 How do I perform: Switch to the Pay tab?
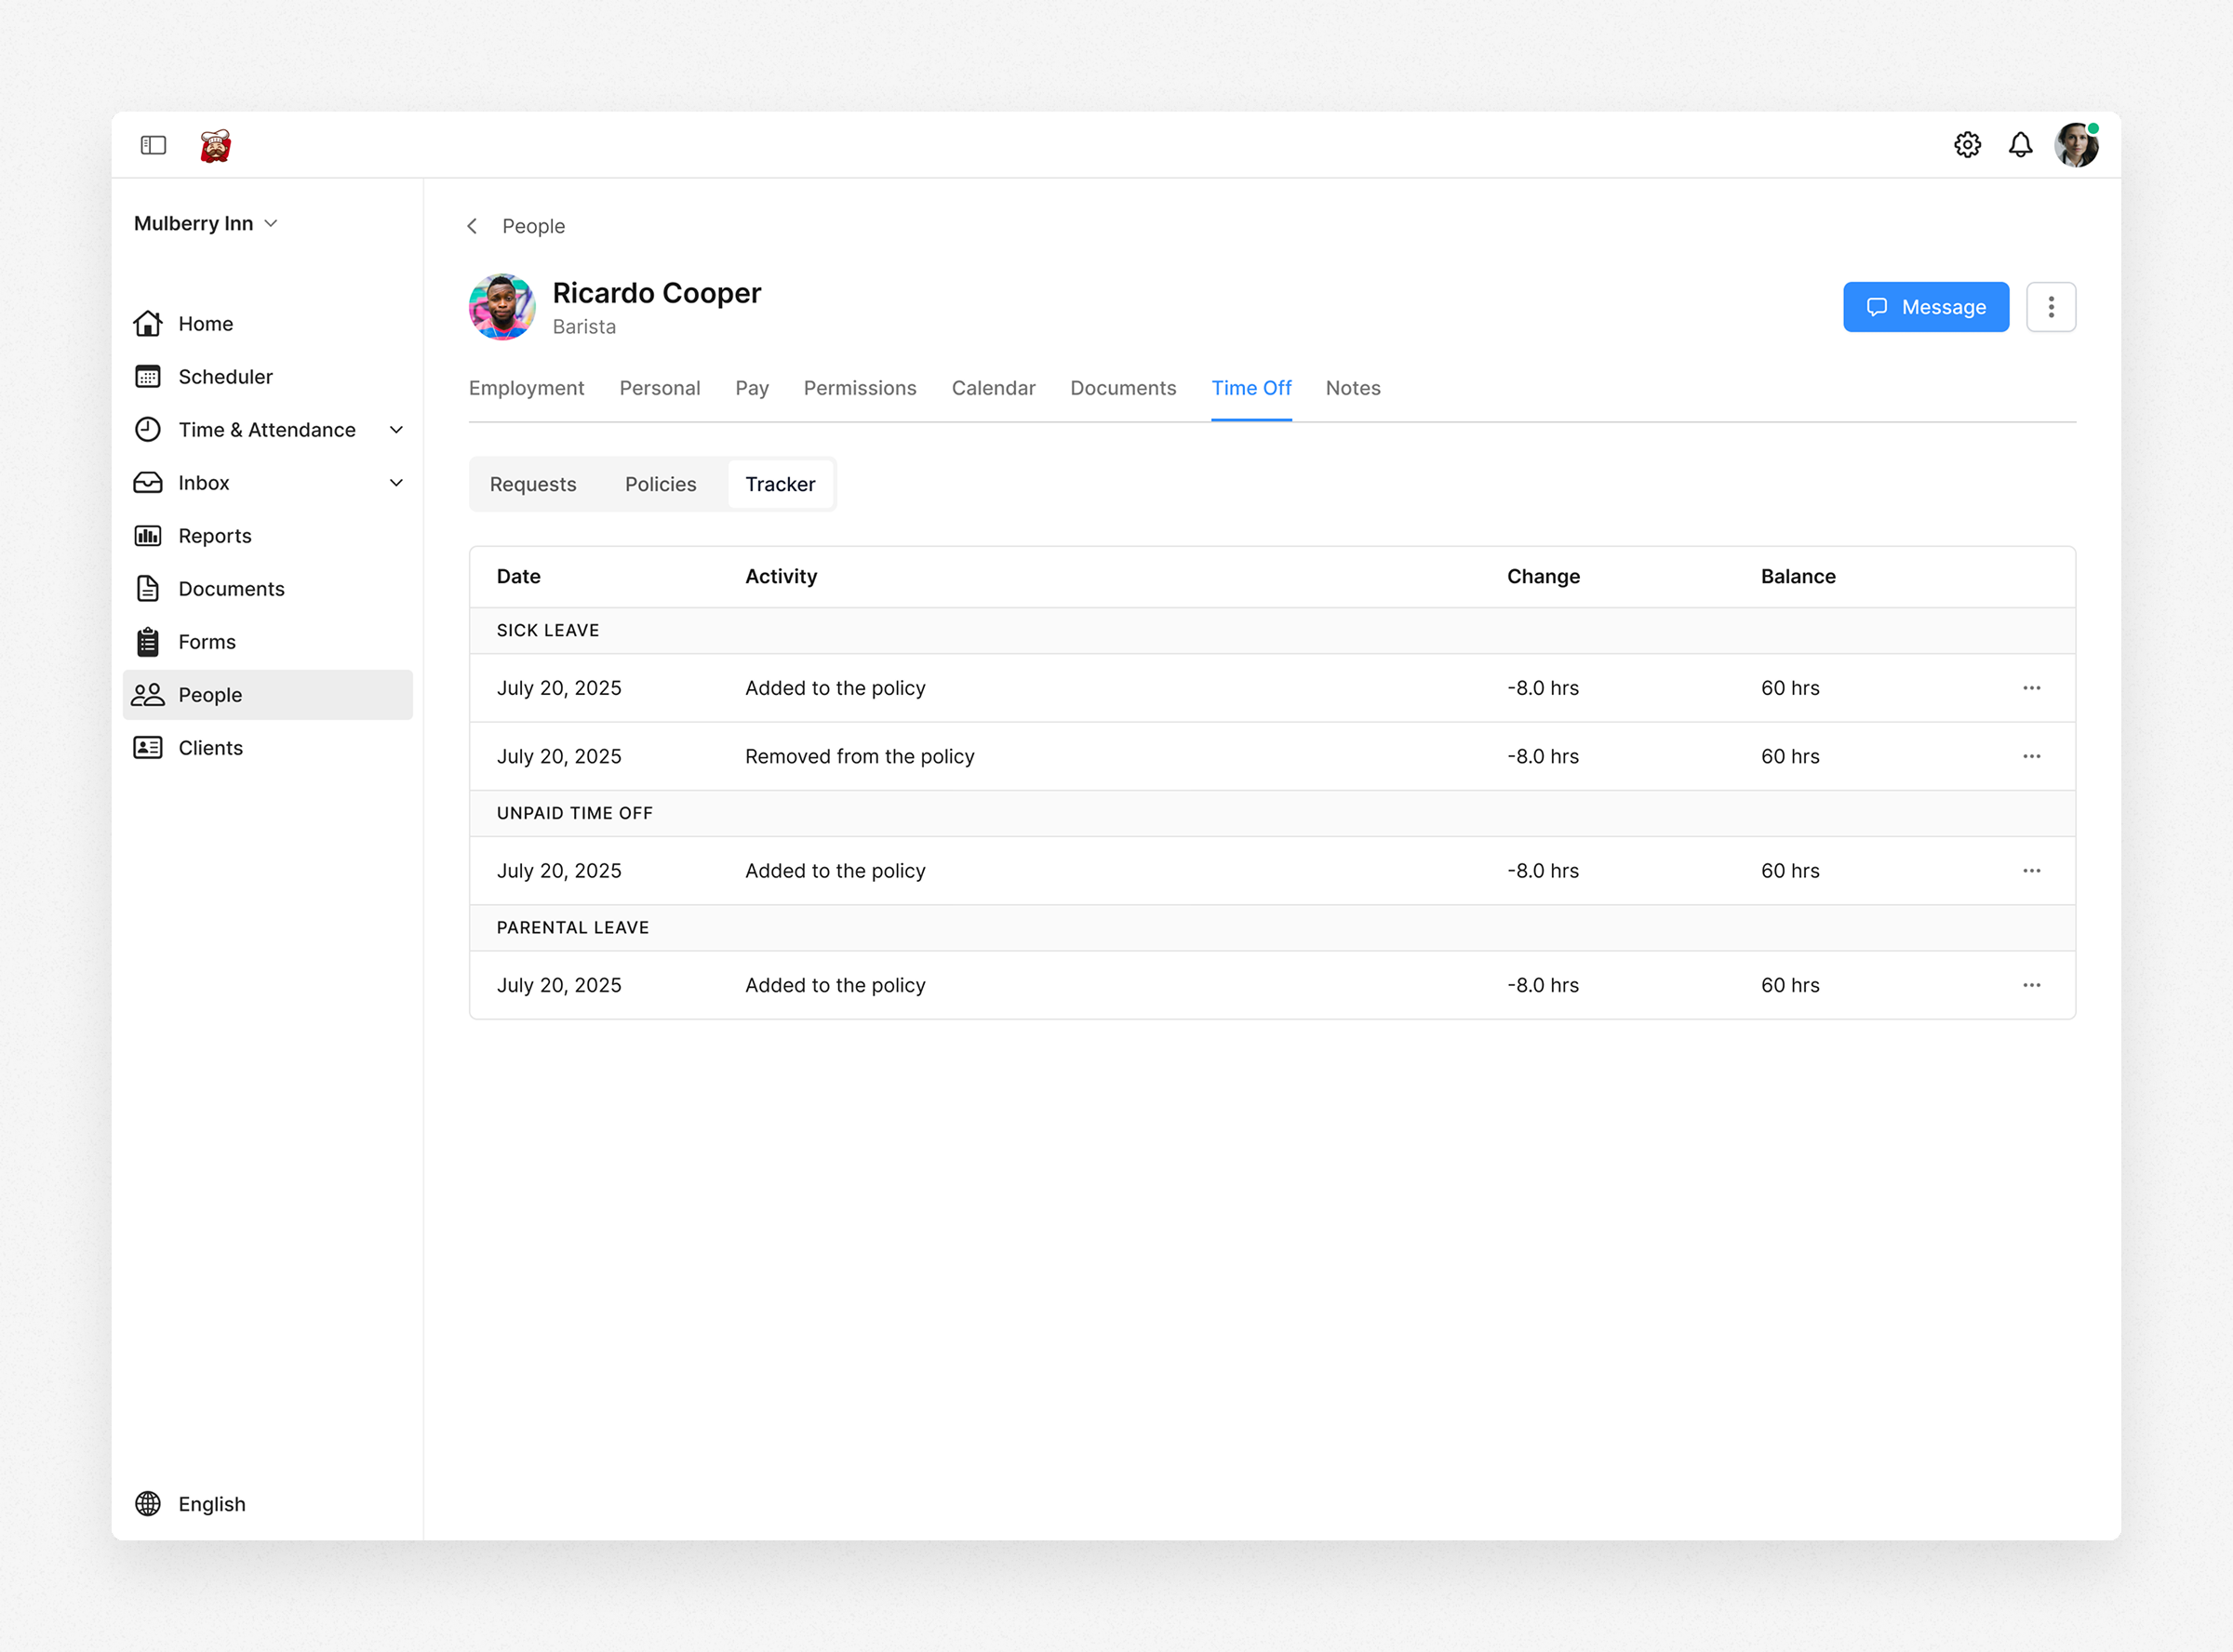[752, 388]
